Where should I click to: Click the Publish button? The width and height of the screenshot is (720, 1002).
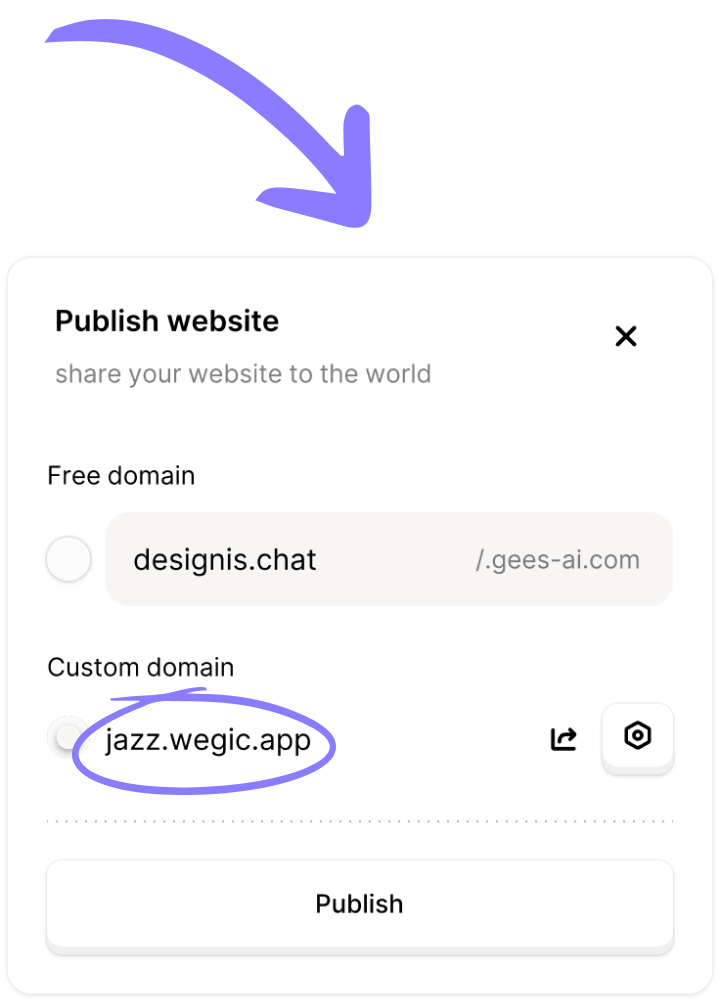(x=360, y=904)
